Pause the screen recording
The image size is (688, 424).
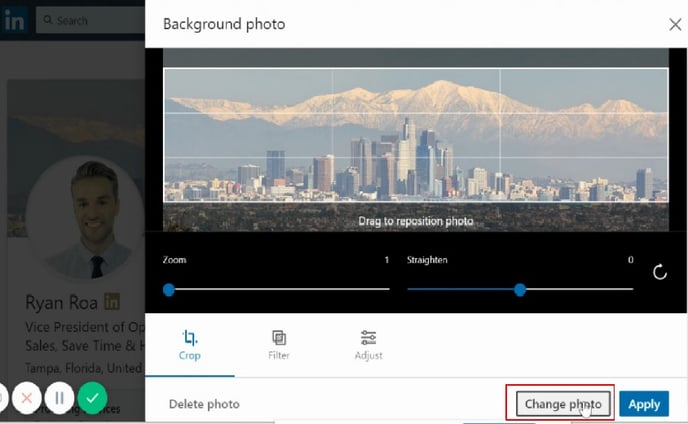59,398
